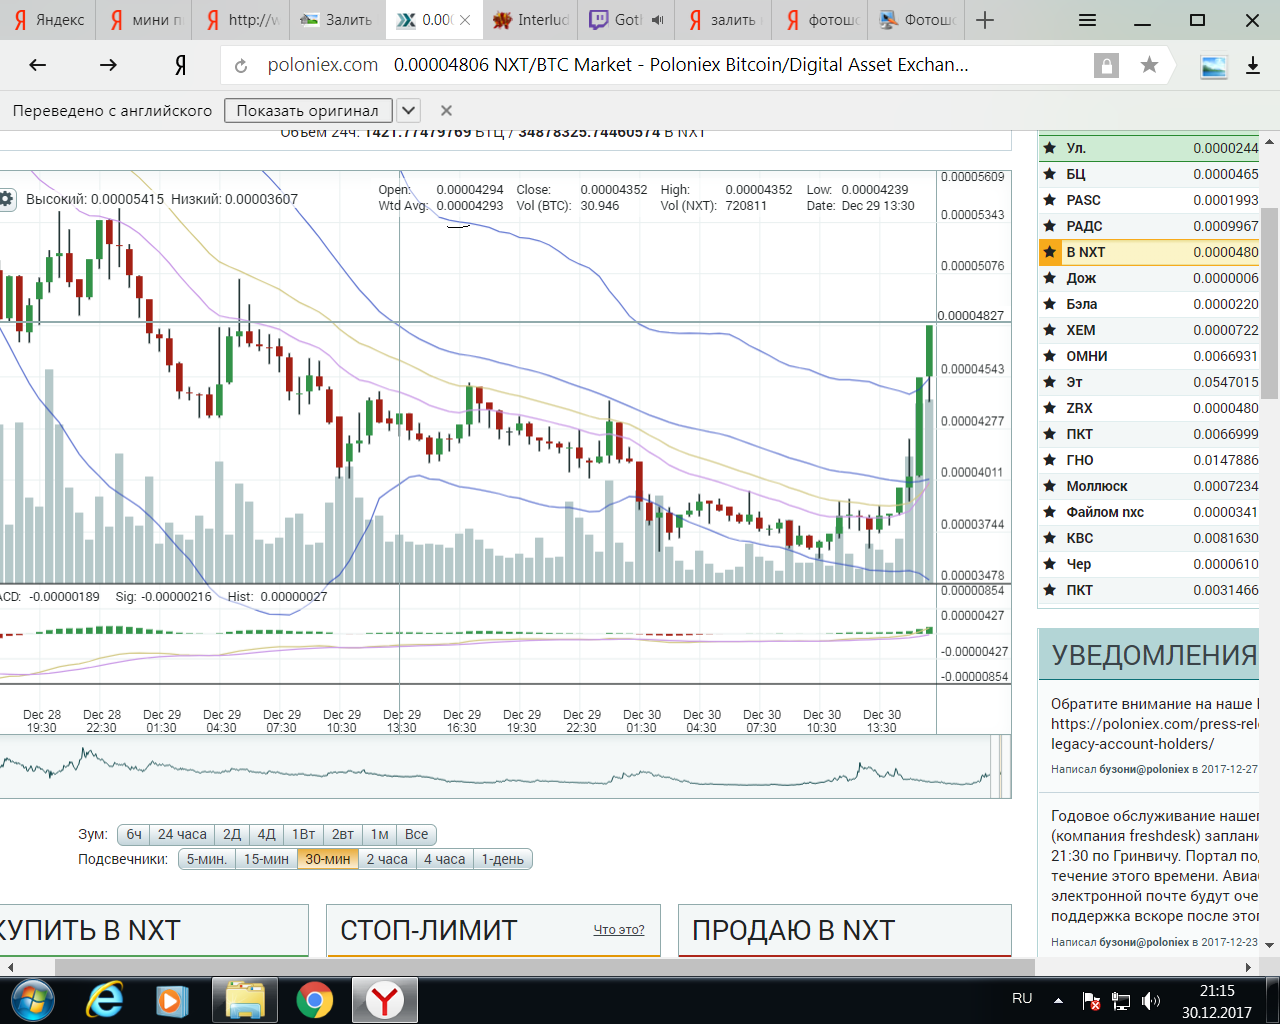Switch to the Goti browser tab
The image size is (1280, 1024).
click(627, 20)
